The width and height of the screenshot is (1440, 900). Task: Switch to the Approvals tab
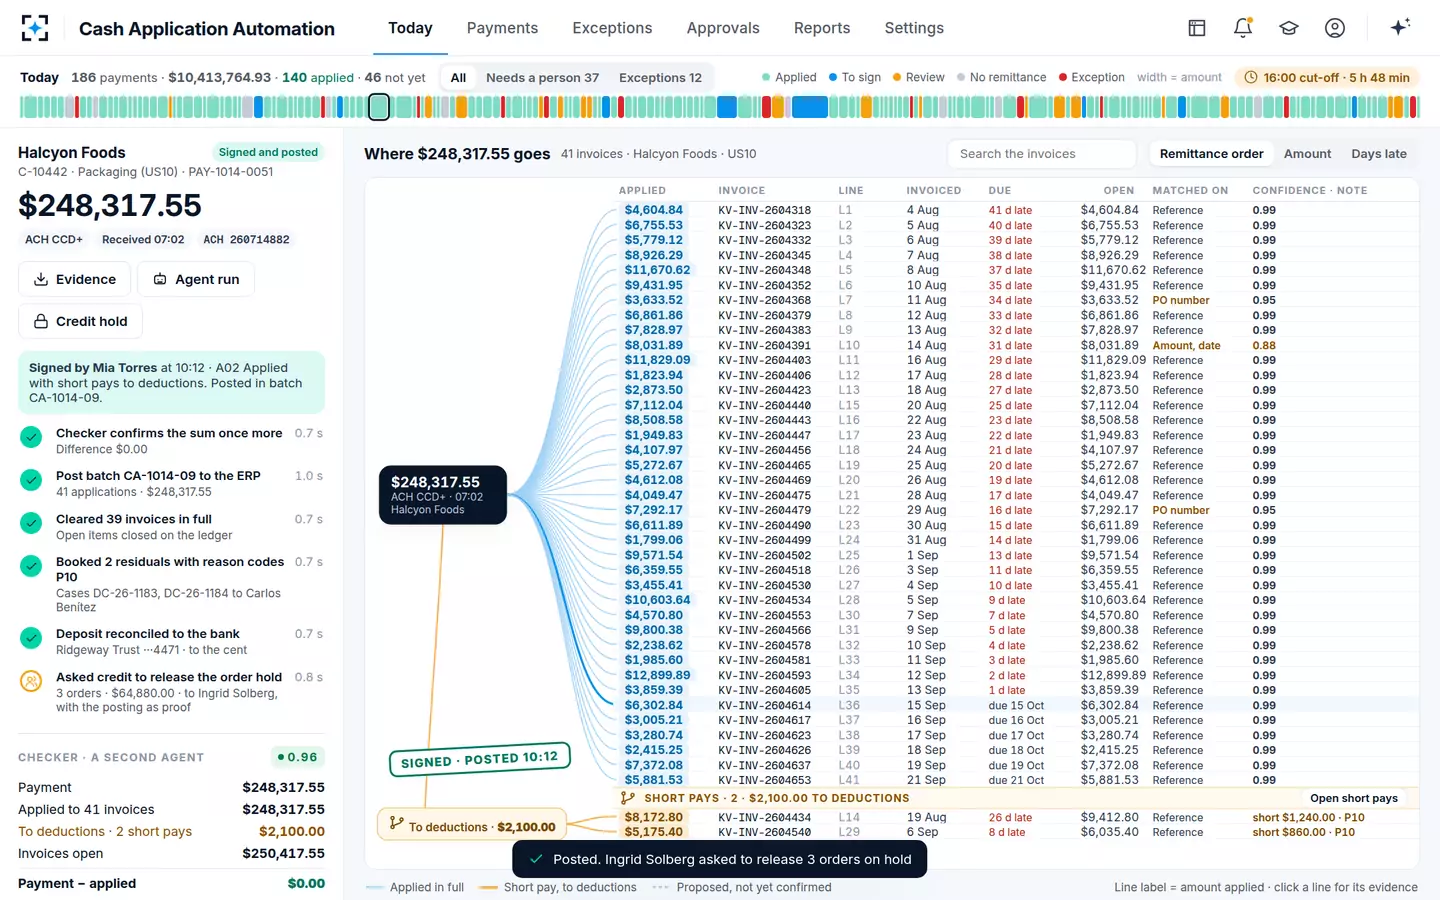(723, 28)
